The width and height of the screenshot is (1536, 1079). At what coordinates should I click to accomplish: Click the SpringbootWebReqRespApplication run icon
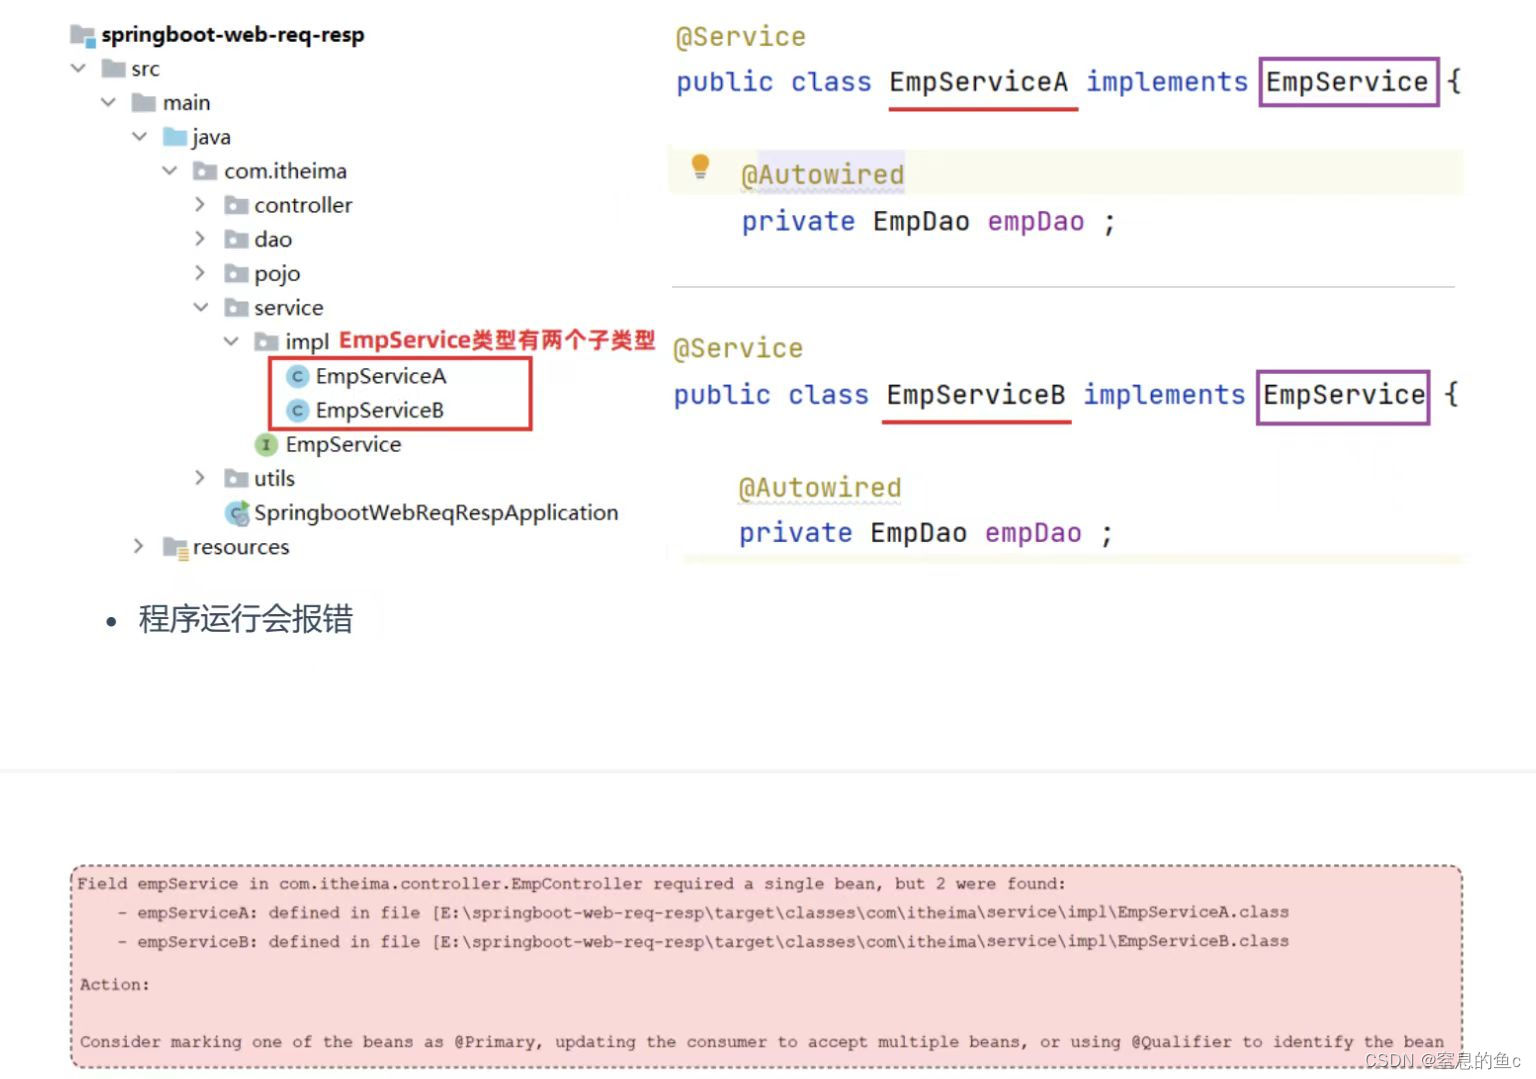tap(237, 513)
